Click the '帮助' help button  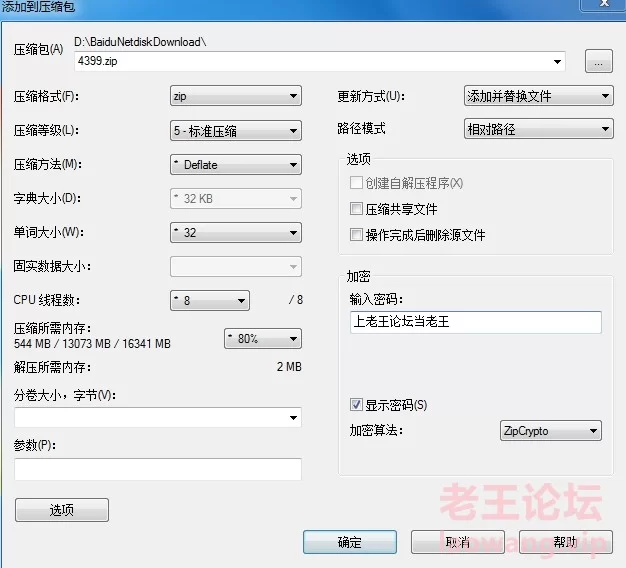coord(566,542)
